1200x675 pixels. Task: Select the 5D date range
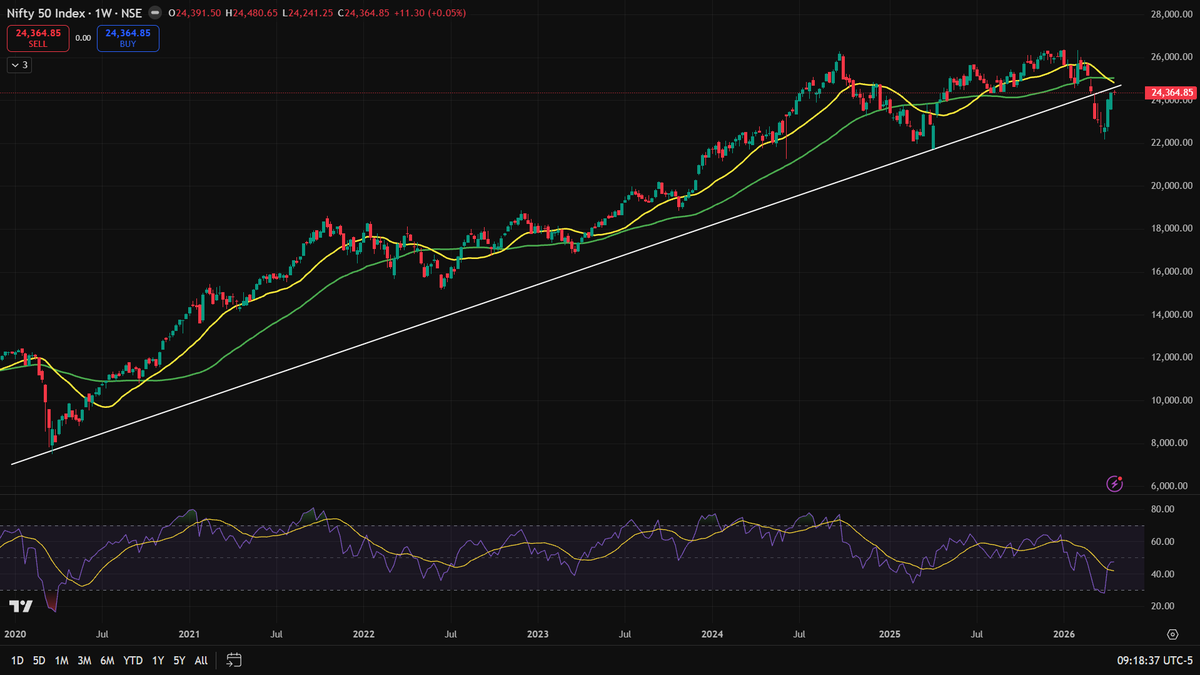point(39,660)
